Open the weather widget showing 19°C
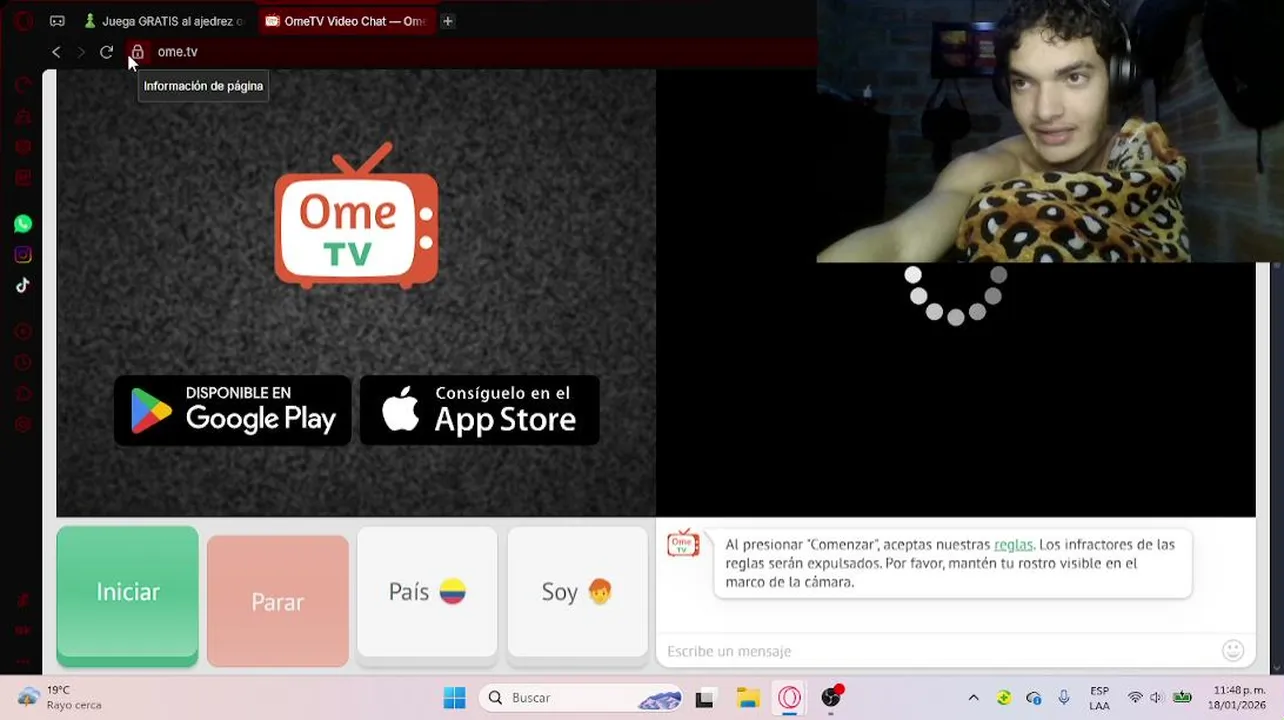The width and height of the screenshot is (1284, 720). (x=60, y=698)
